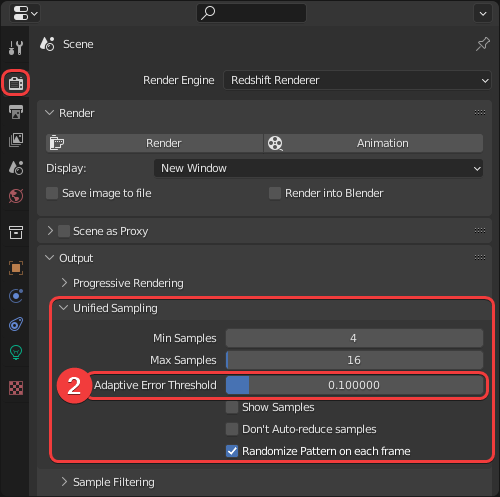
Task: Select the Render properties tab icon
Action: pyautogui.click(x=16, y=83)
